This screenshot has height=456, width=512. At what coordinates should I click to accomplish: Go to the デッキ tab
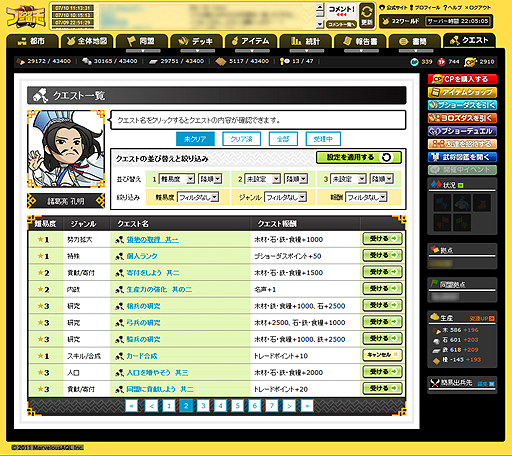click(x=196, y=41)
